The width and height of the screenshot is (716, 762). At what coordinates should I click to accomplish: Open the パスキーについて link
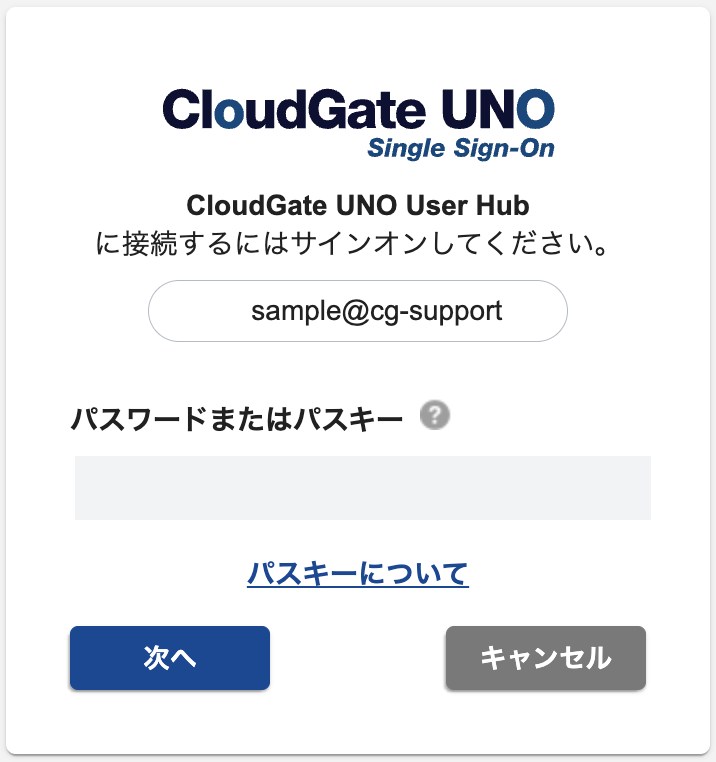click(358, 573)
